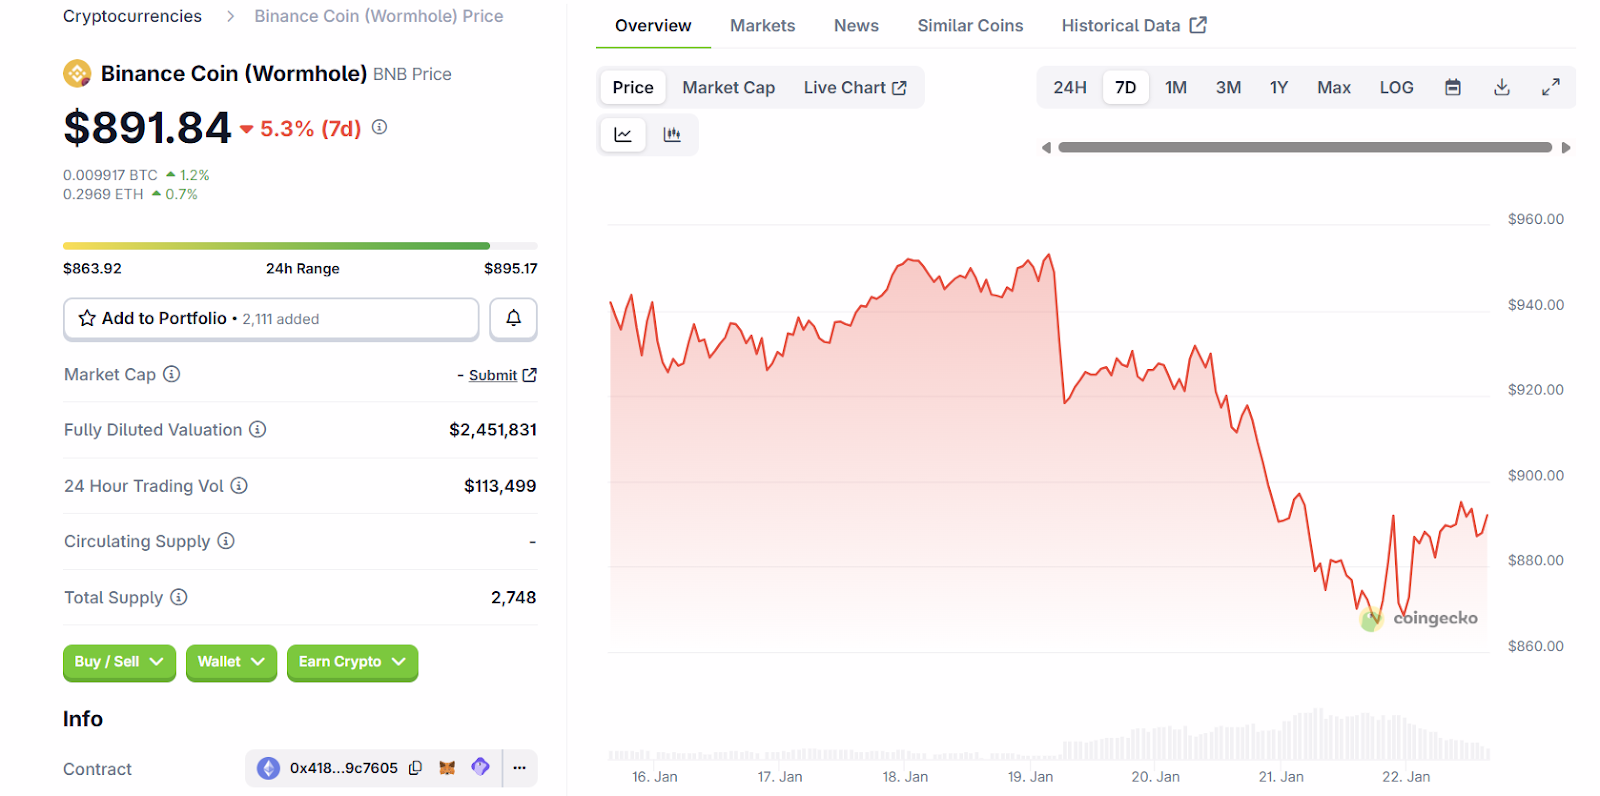Click the chart range scrollbar
1600x796 pixels.
(x=1304, y=147)
